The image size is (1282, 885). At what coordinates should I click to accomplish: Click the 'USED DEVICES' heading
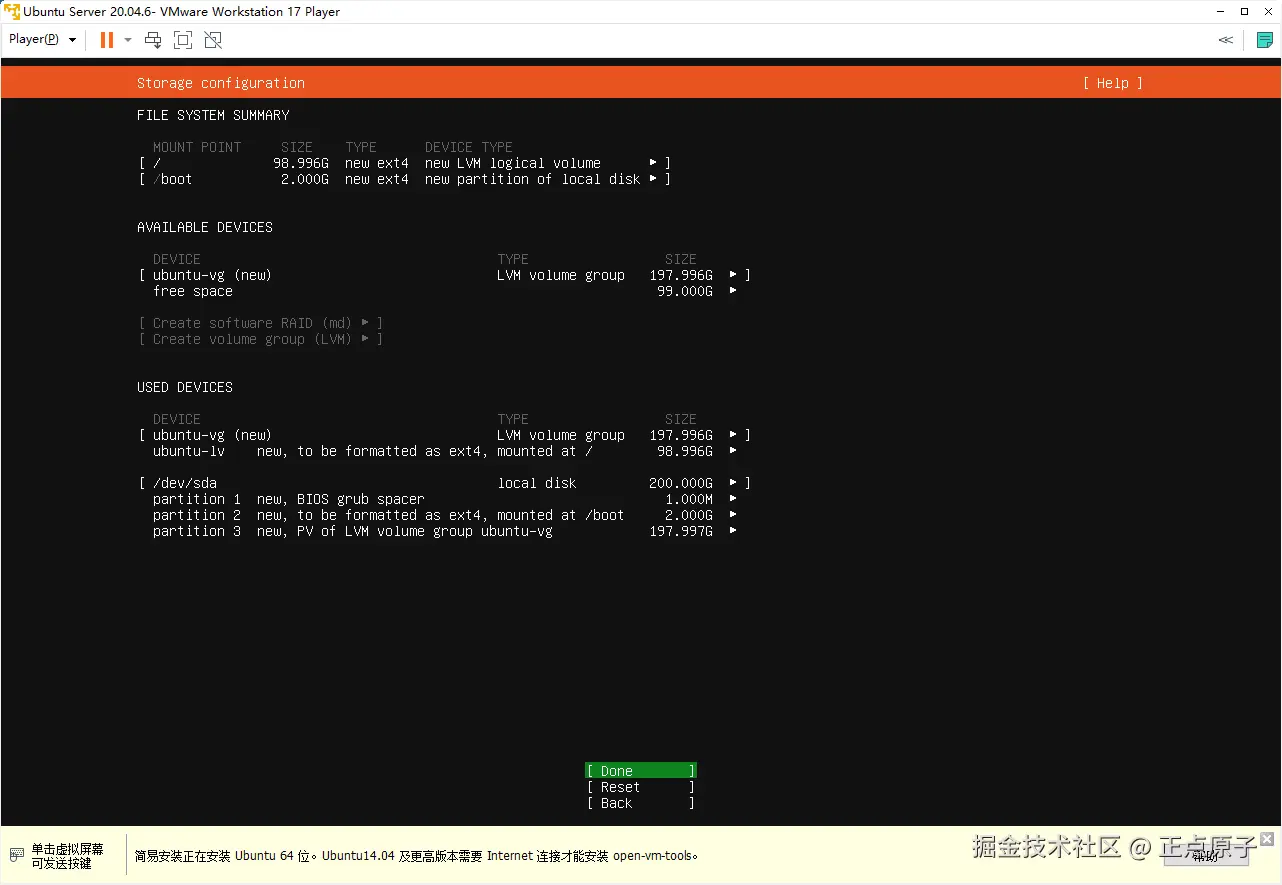coord(185,387)
